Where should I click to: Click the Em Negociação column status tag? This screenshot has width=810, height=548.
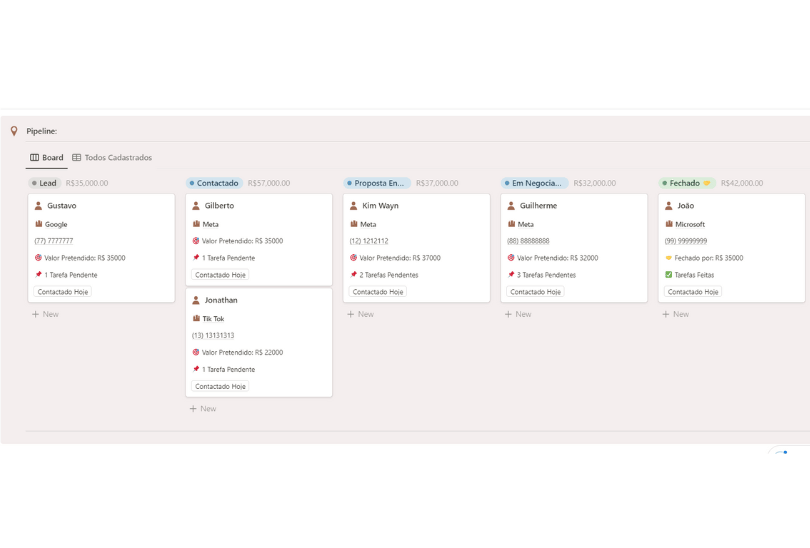pos(534,184)
